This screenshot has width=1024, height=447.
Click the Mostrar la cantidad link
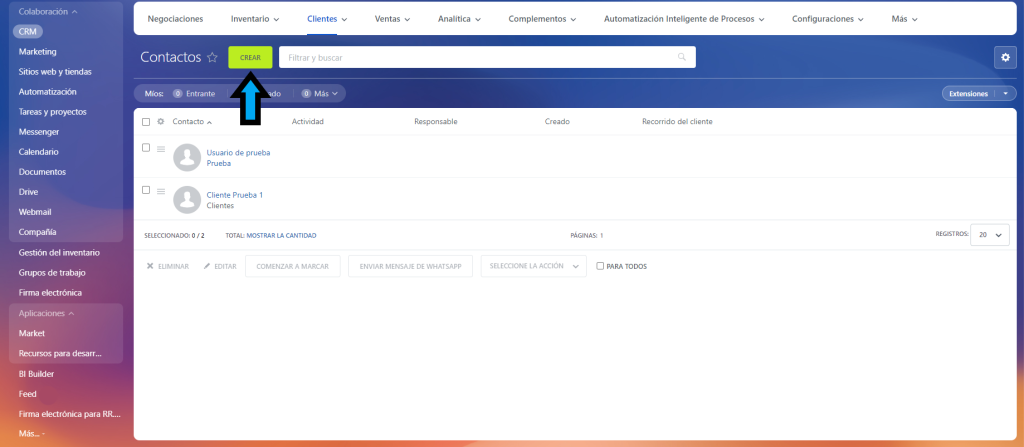pos(281,235)
